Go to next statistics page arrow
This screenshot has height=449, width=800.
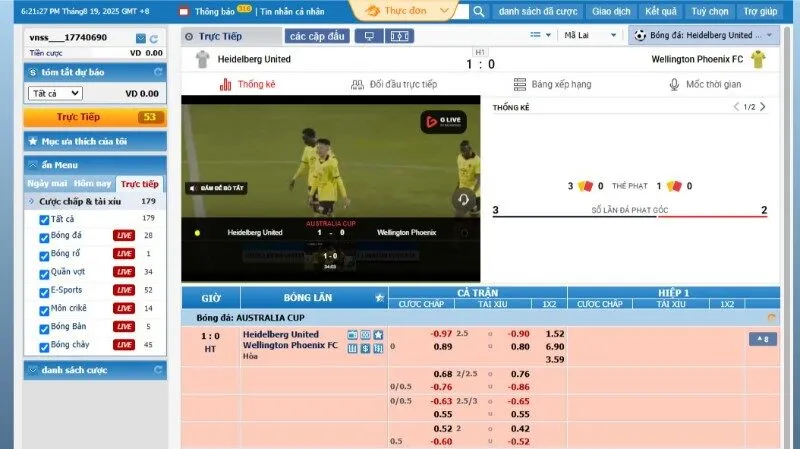click(x=763, y=106)
